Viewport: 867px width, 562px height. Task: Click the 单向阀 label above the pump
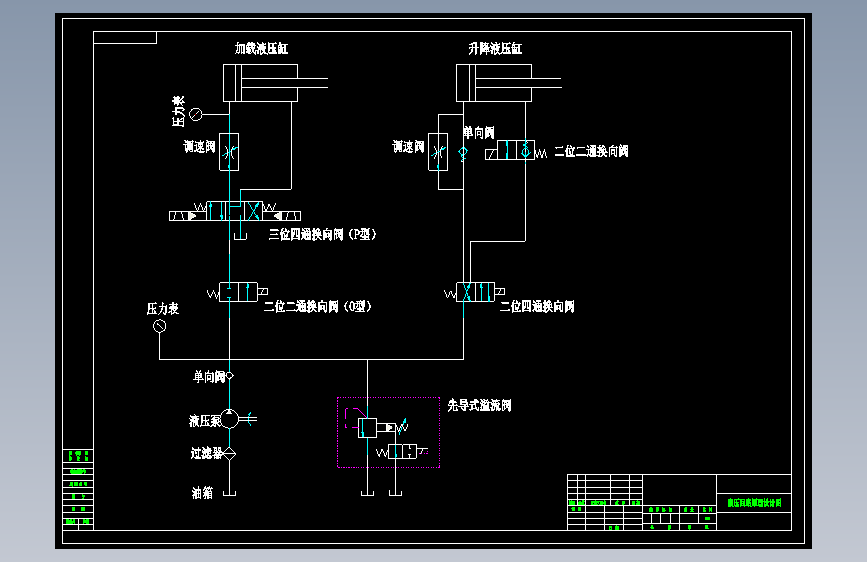point(208,377)
